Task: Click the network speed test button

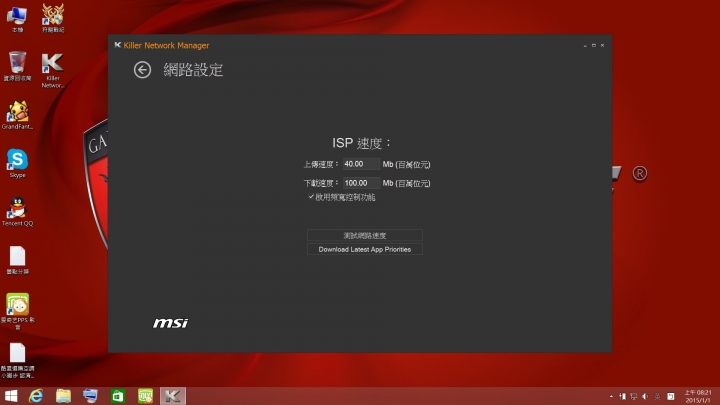Action: (365, 235)
